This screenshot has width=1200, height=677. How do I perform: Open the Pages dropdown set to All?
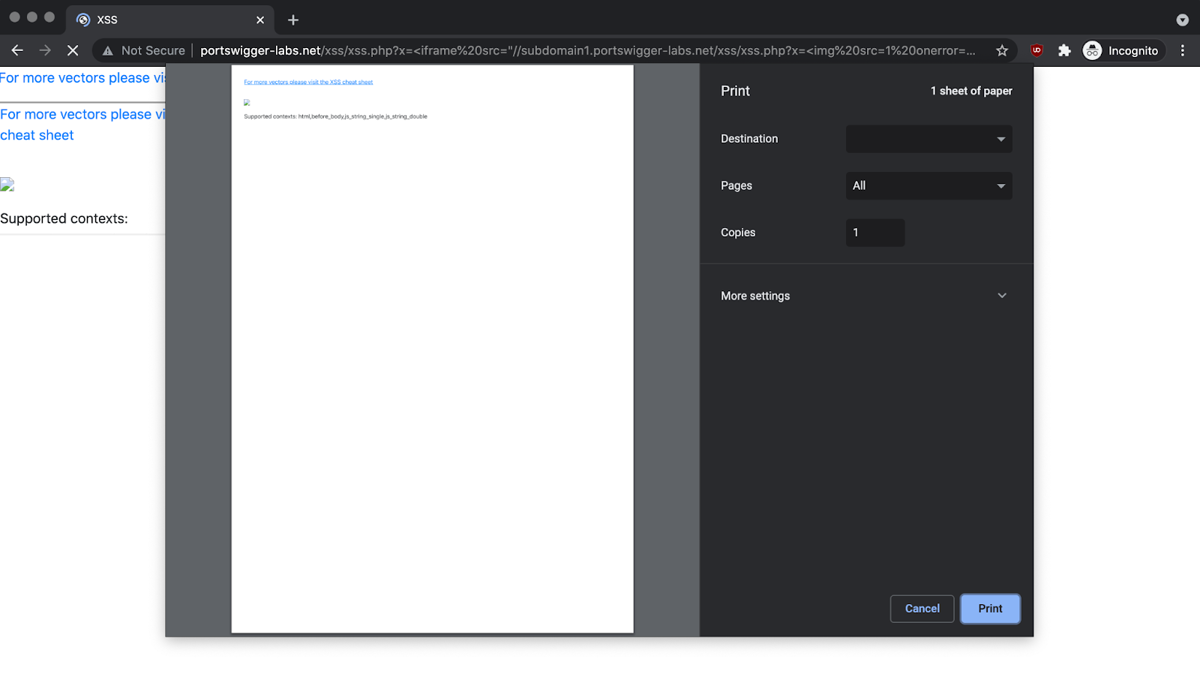[x=928, y=186]
